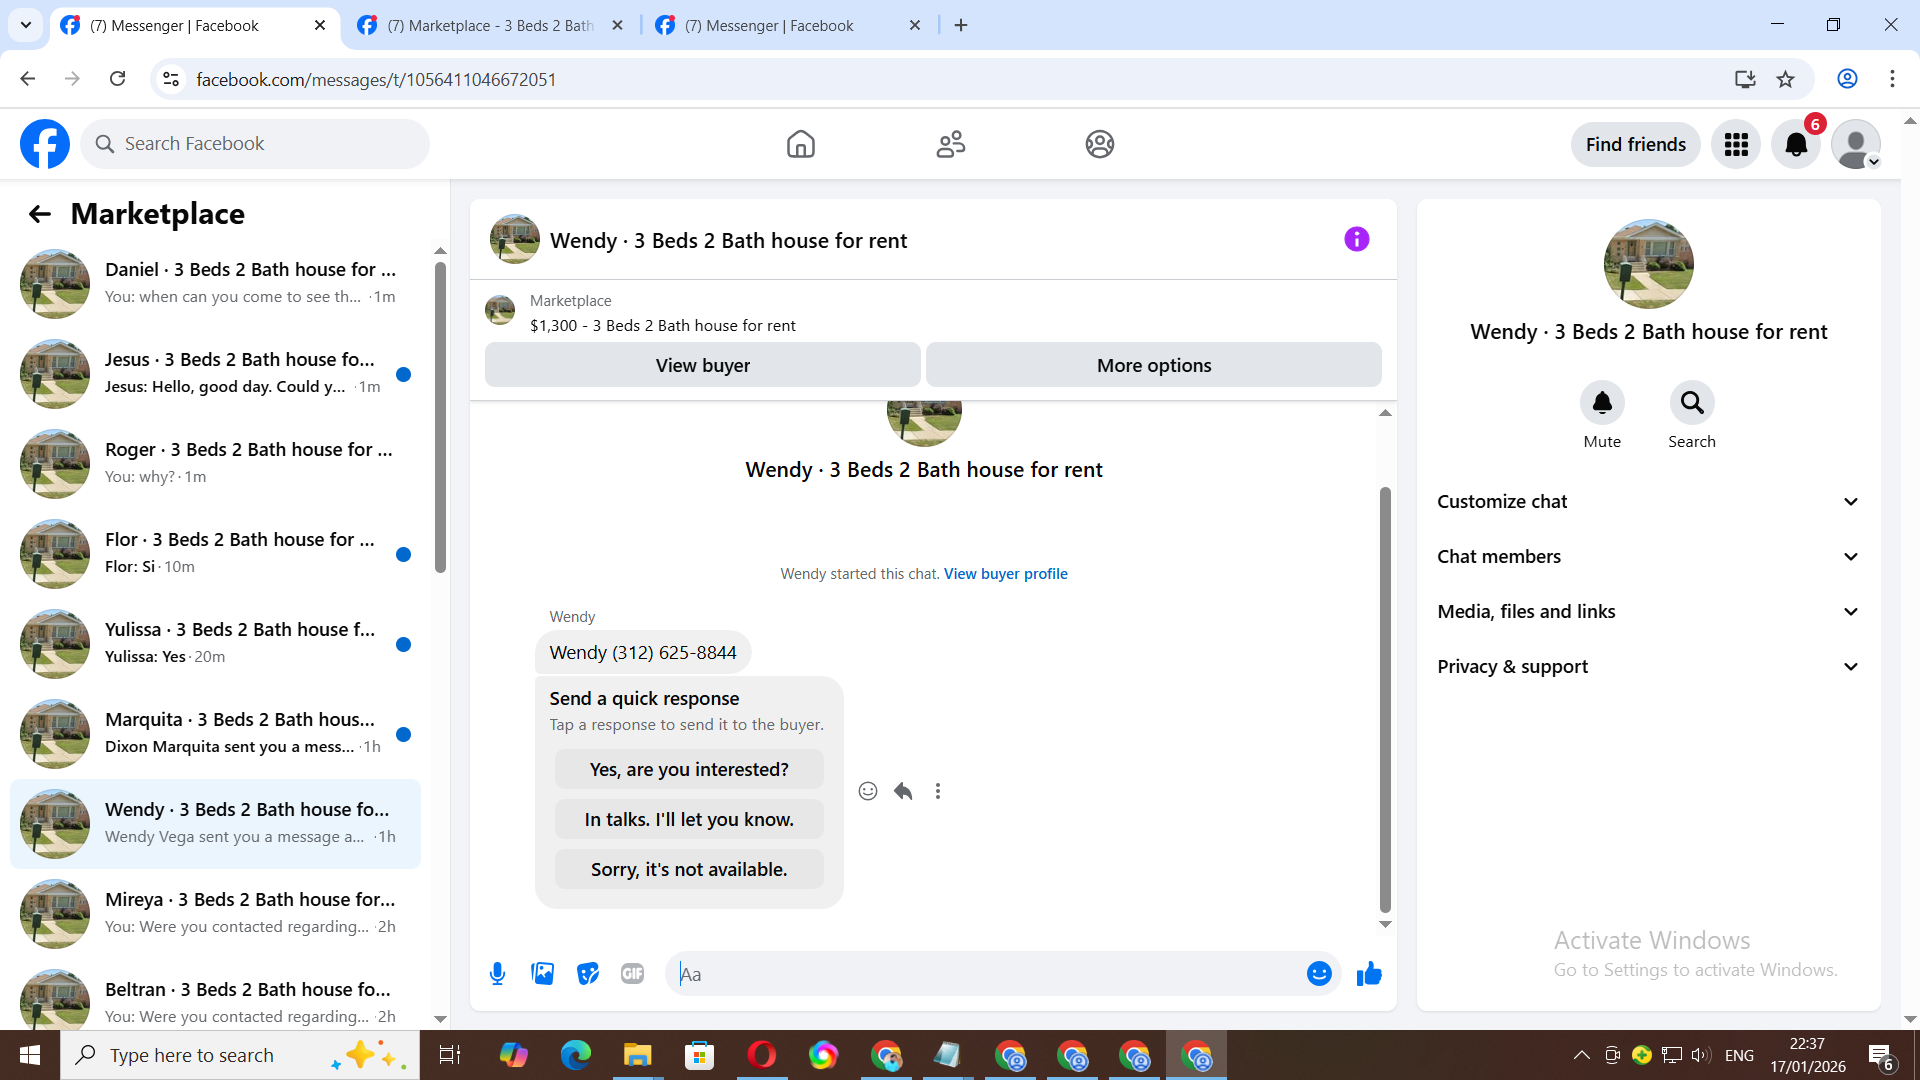
Task: Open the Facebook notifications bell
Action: pos(1796,145)
